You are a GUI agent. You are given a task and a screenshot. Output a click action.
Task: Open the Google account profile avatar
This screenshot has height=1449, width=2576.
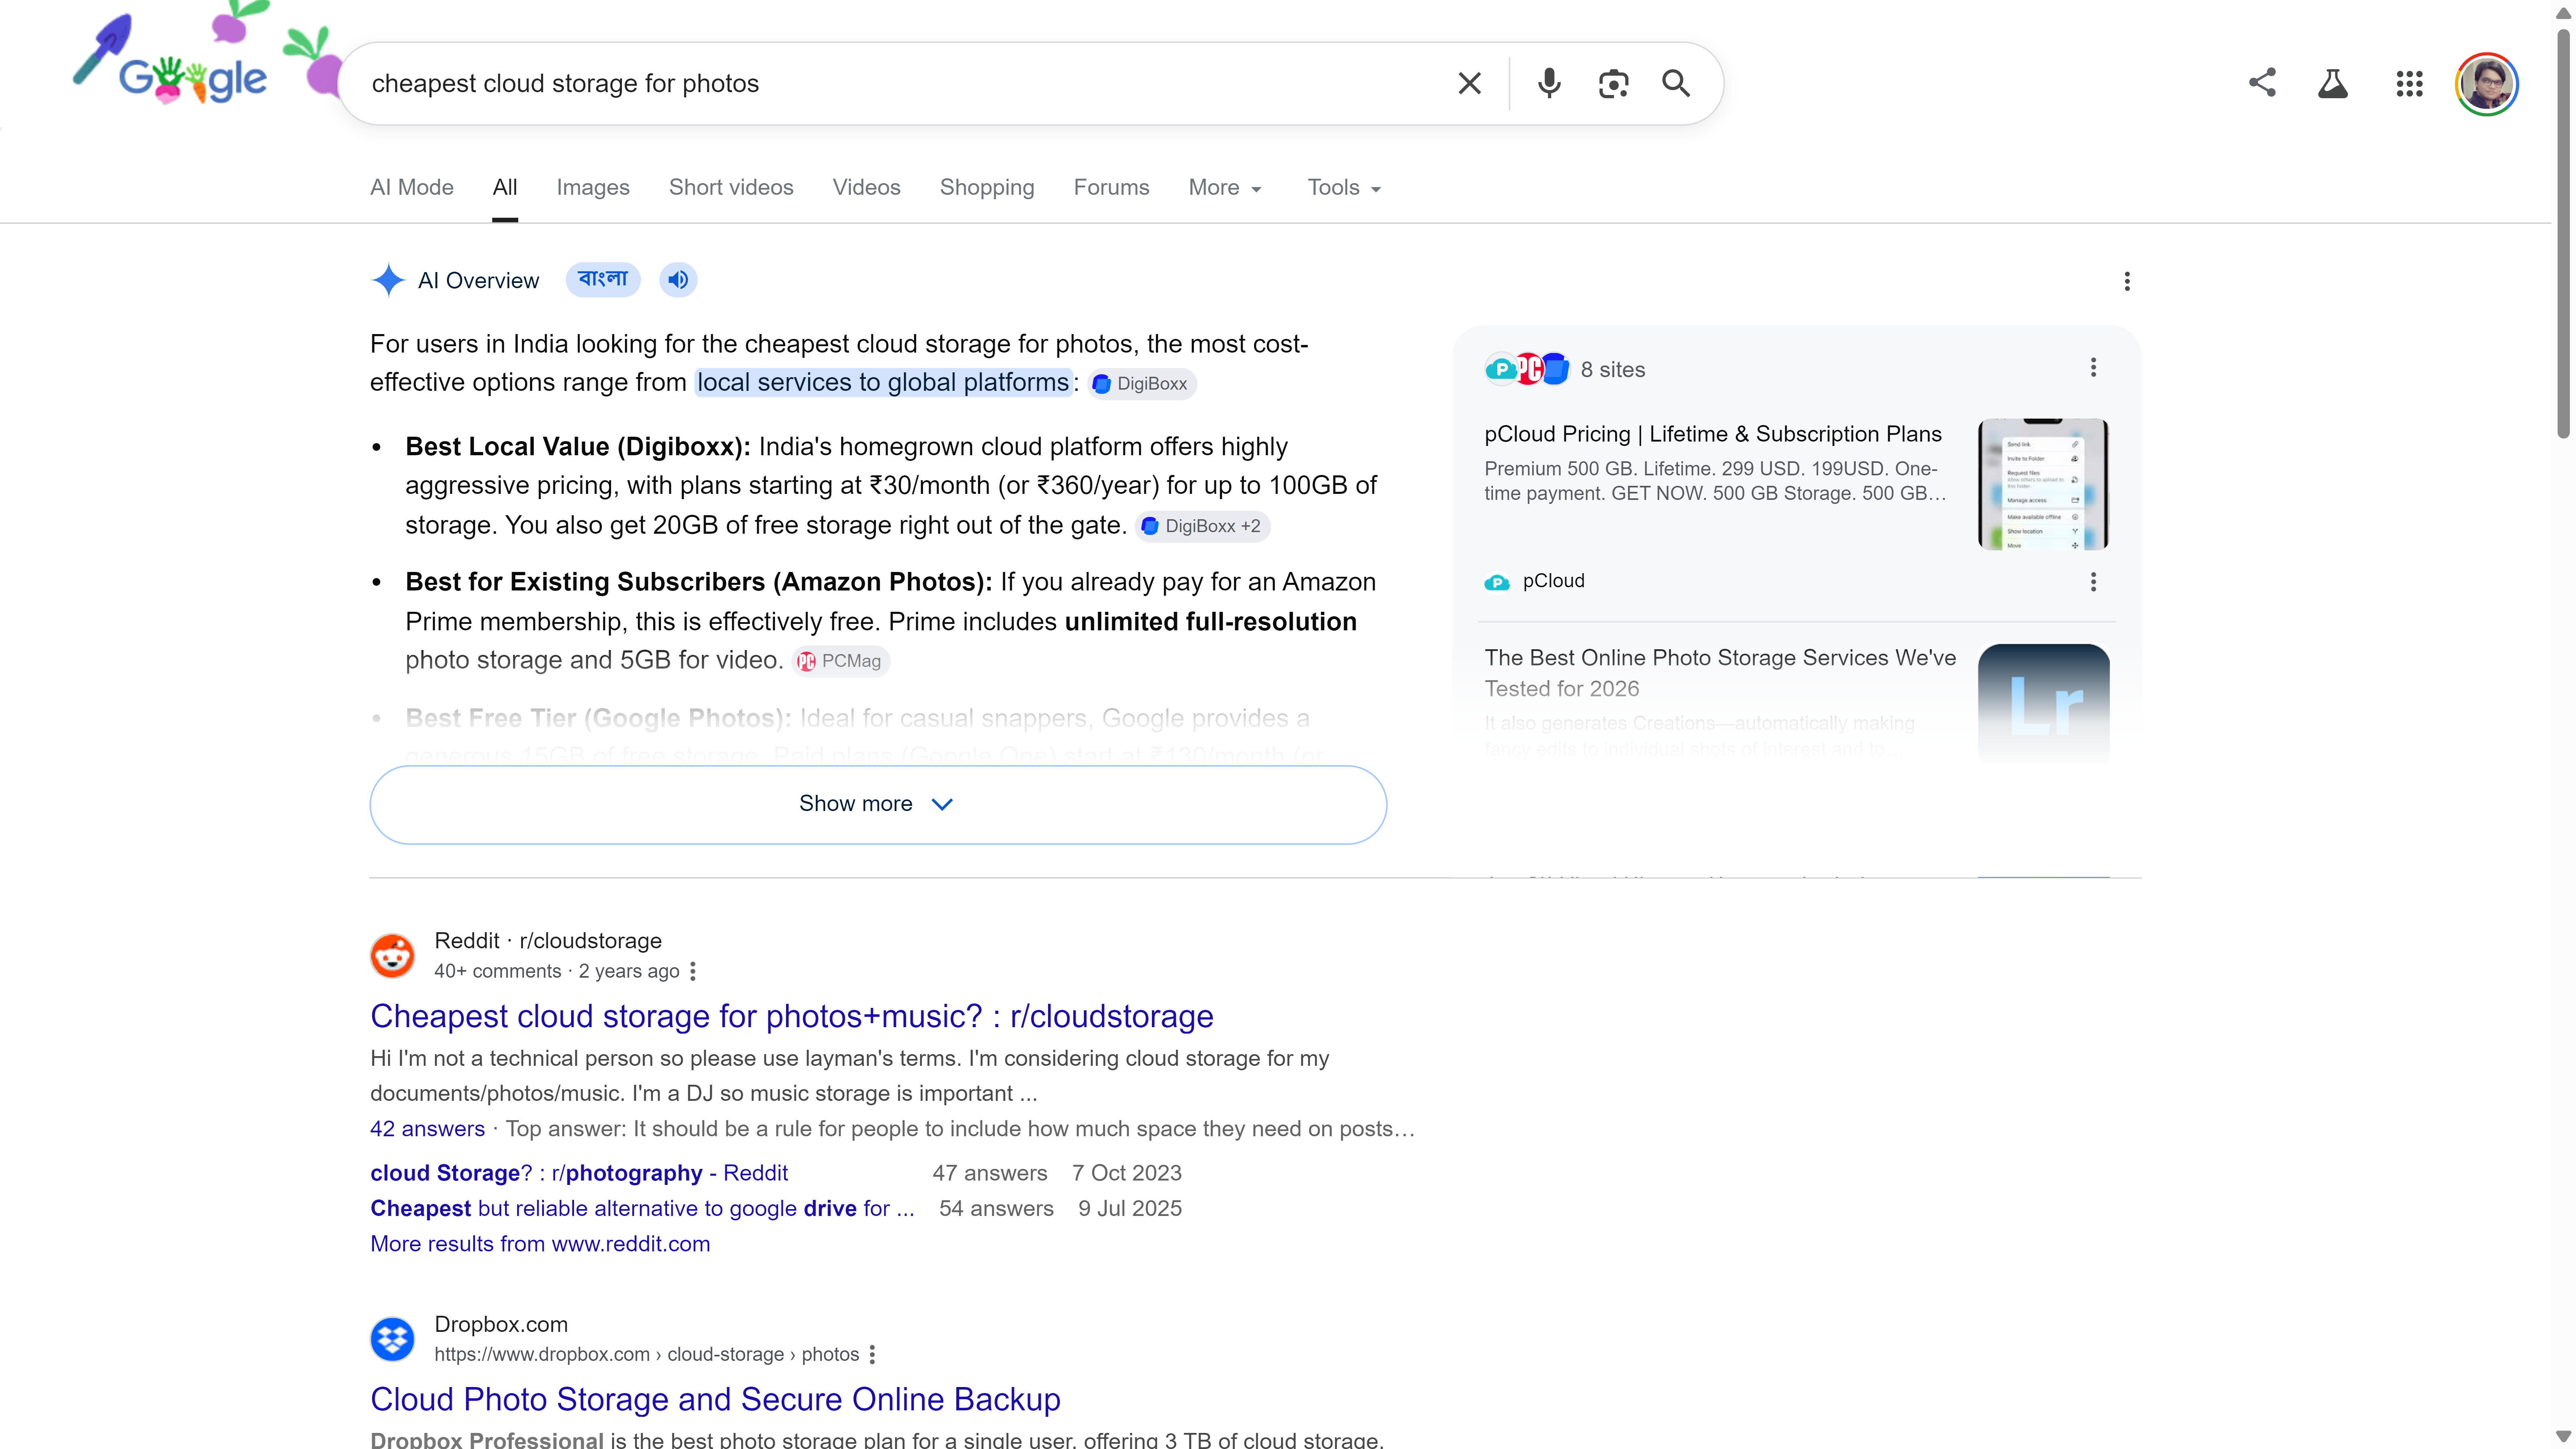click(2487, 84)
